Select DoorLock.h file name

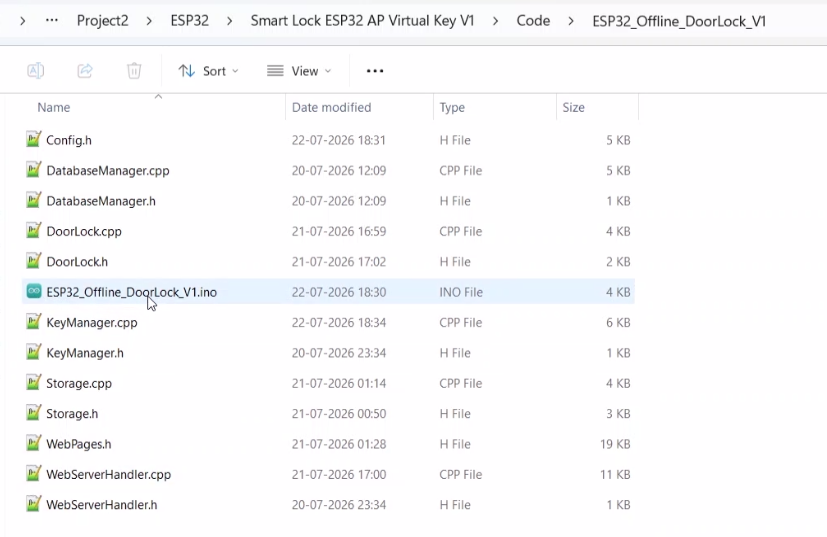point(77,262)
